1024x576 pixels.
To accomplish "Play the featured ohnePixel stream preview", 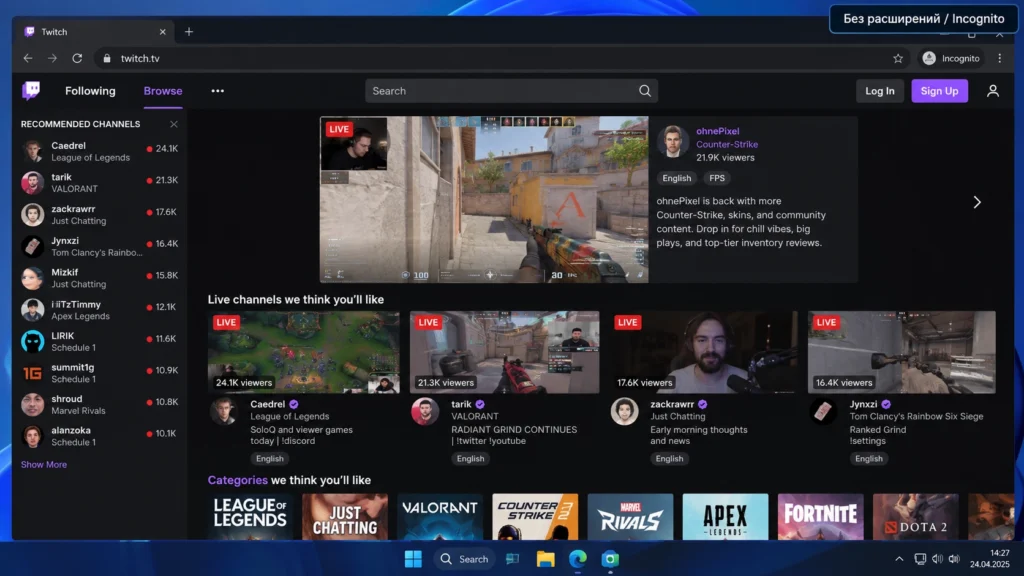I will (x=484, y=199).
